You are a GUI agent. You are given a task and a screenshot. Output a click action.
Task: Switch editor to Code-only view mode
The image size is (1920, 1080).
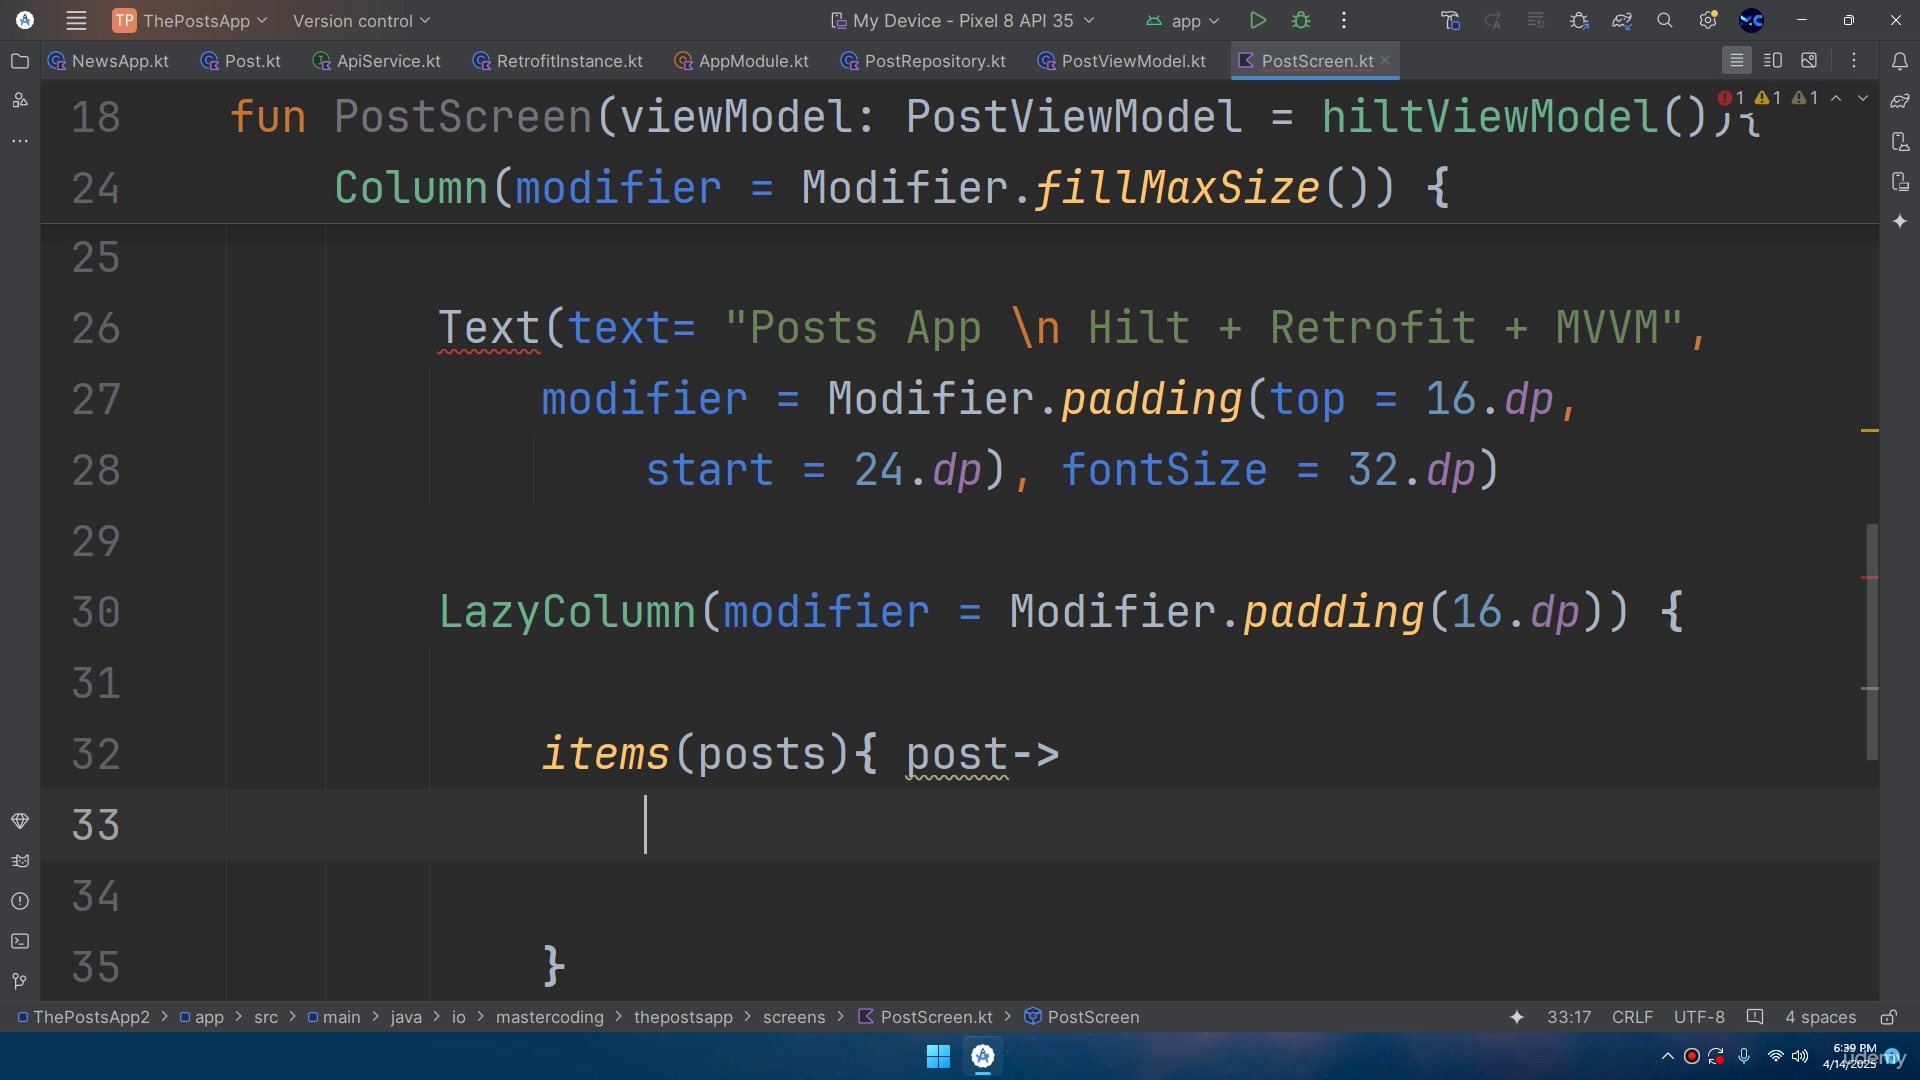pyautogui.click(x=1737, y=61)
